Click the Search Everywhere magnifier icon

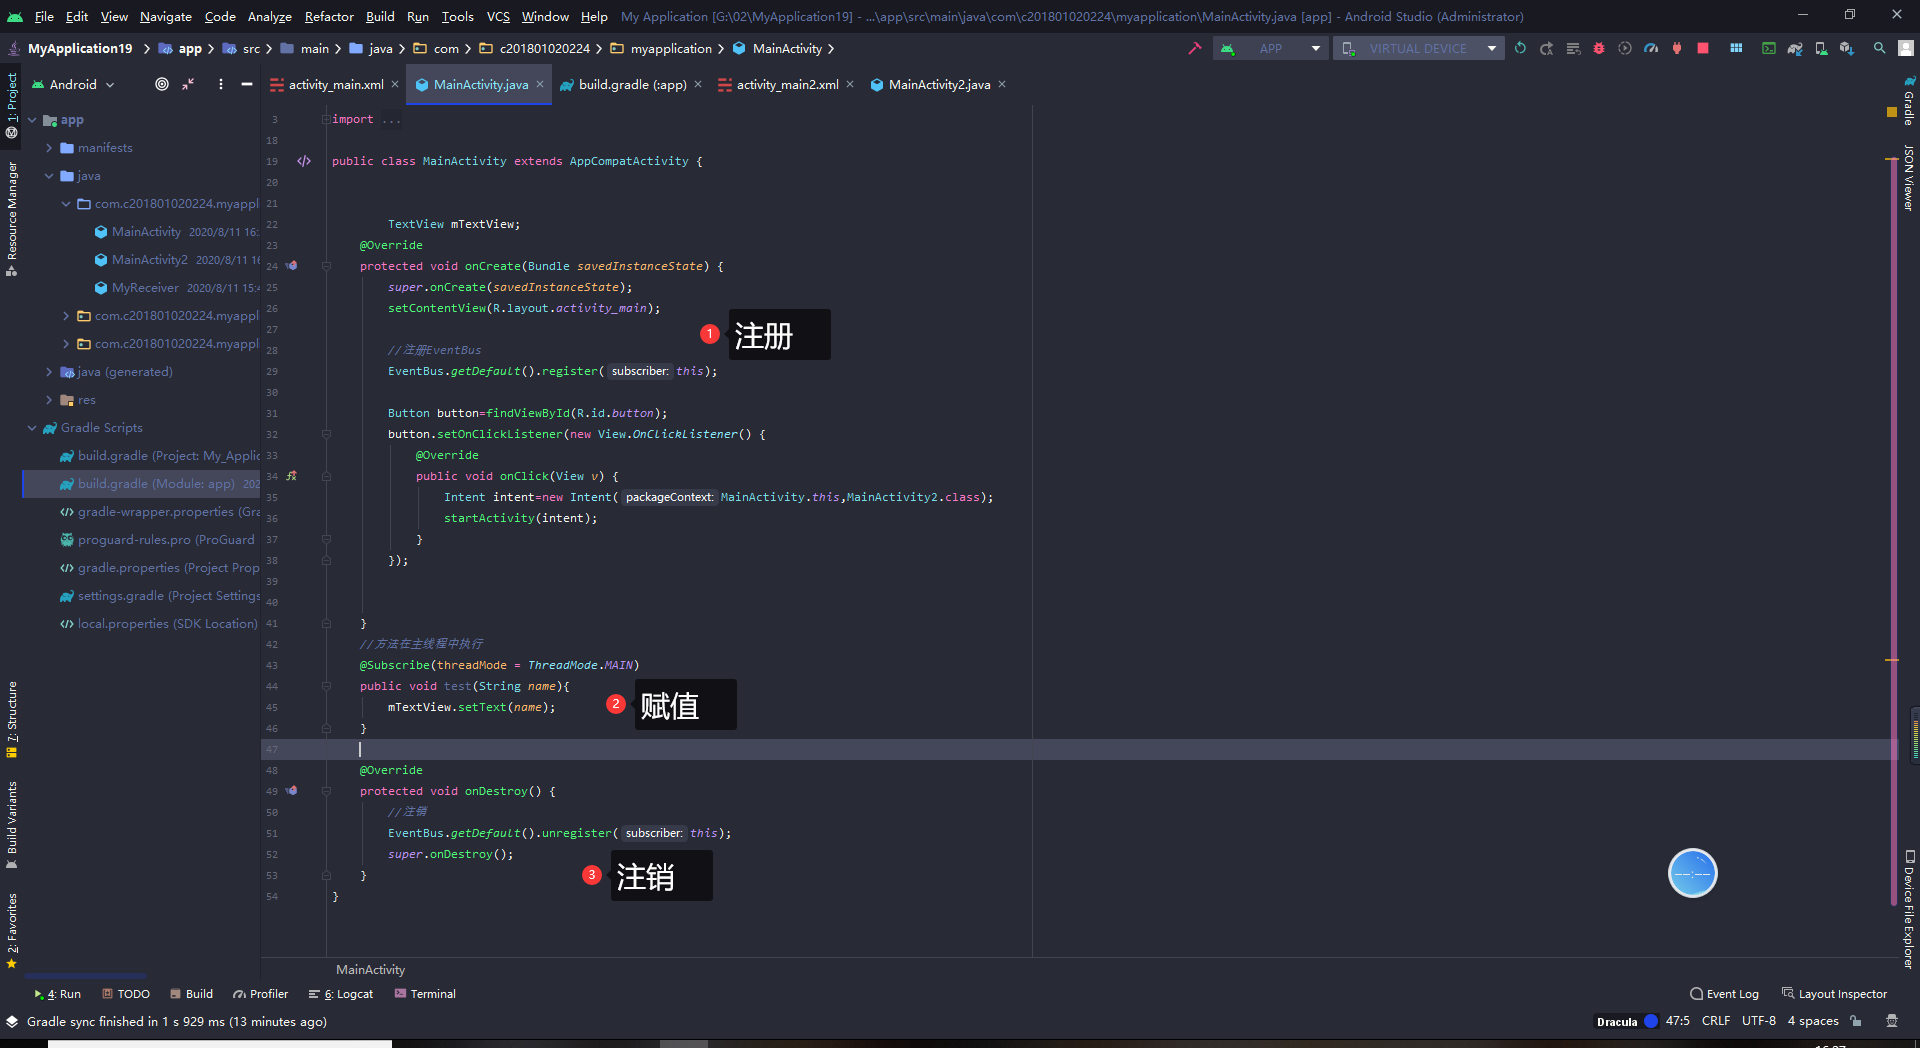pyautogui.click(x=1880, y=48)
